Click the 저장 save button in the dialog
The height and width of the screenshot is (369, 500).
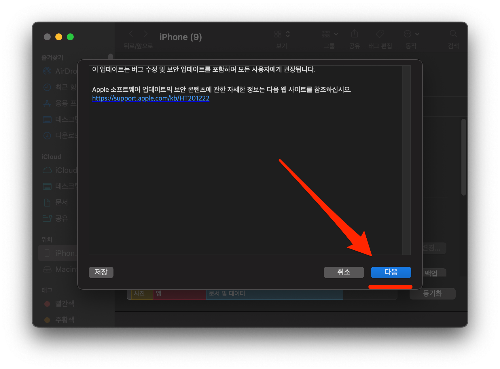pos(101,272)
